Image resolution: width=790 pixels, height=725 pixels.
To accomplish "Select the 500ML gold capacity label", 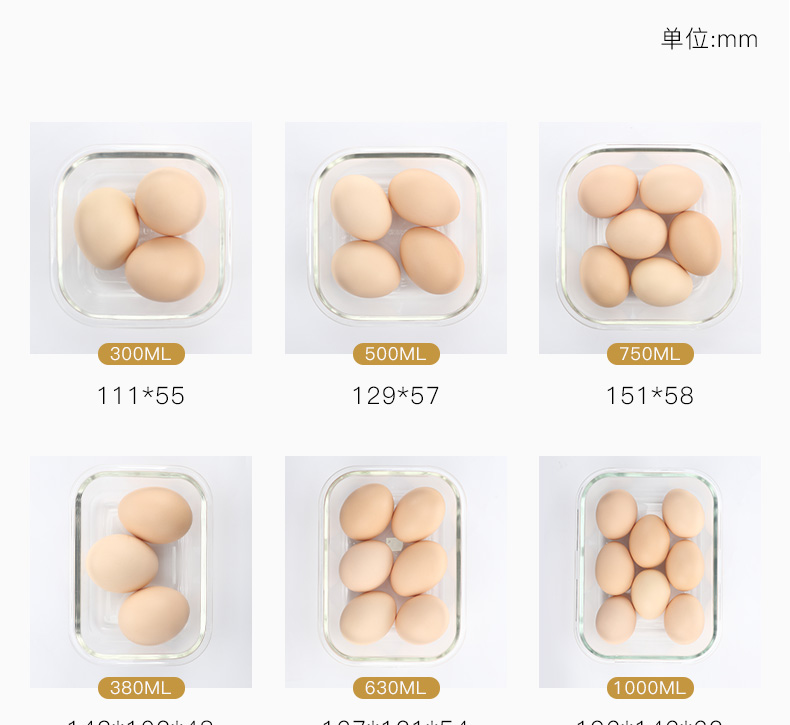I will pos(396,354).
